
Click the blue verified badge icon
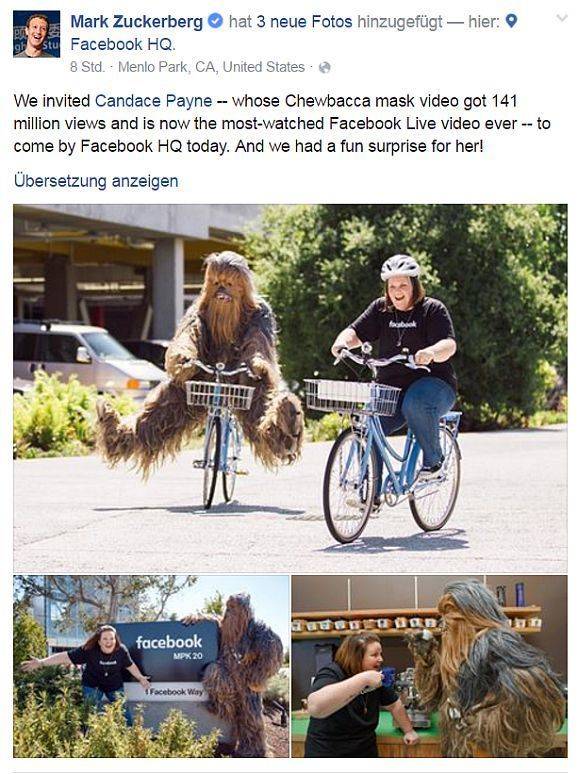tap(215, 21)
